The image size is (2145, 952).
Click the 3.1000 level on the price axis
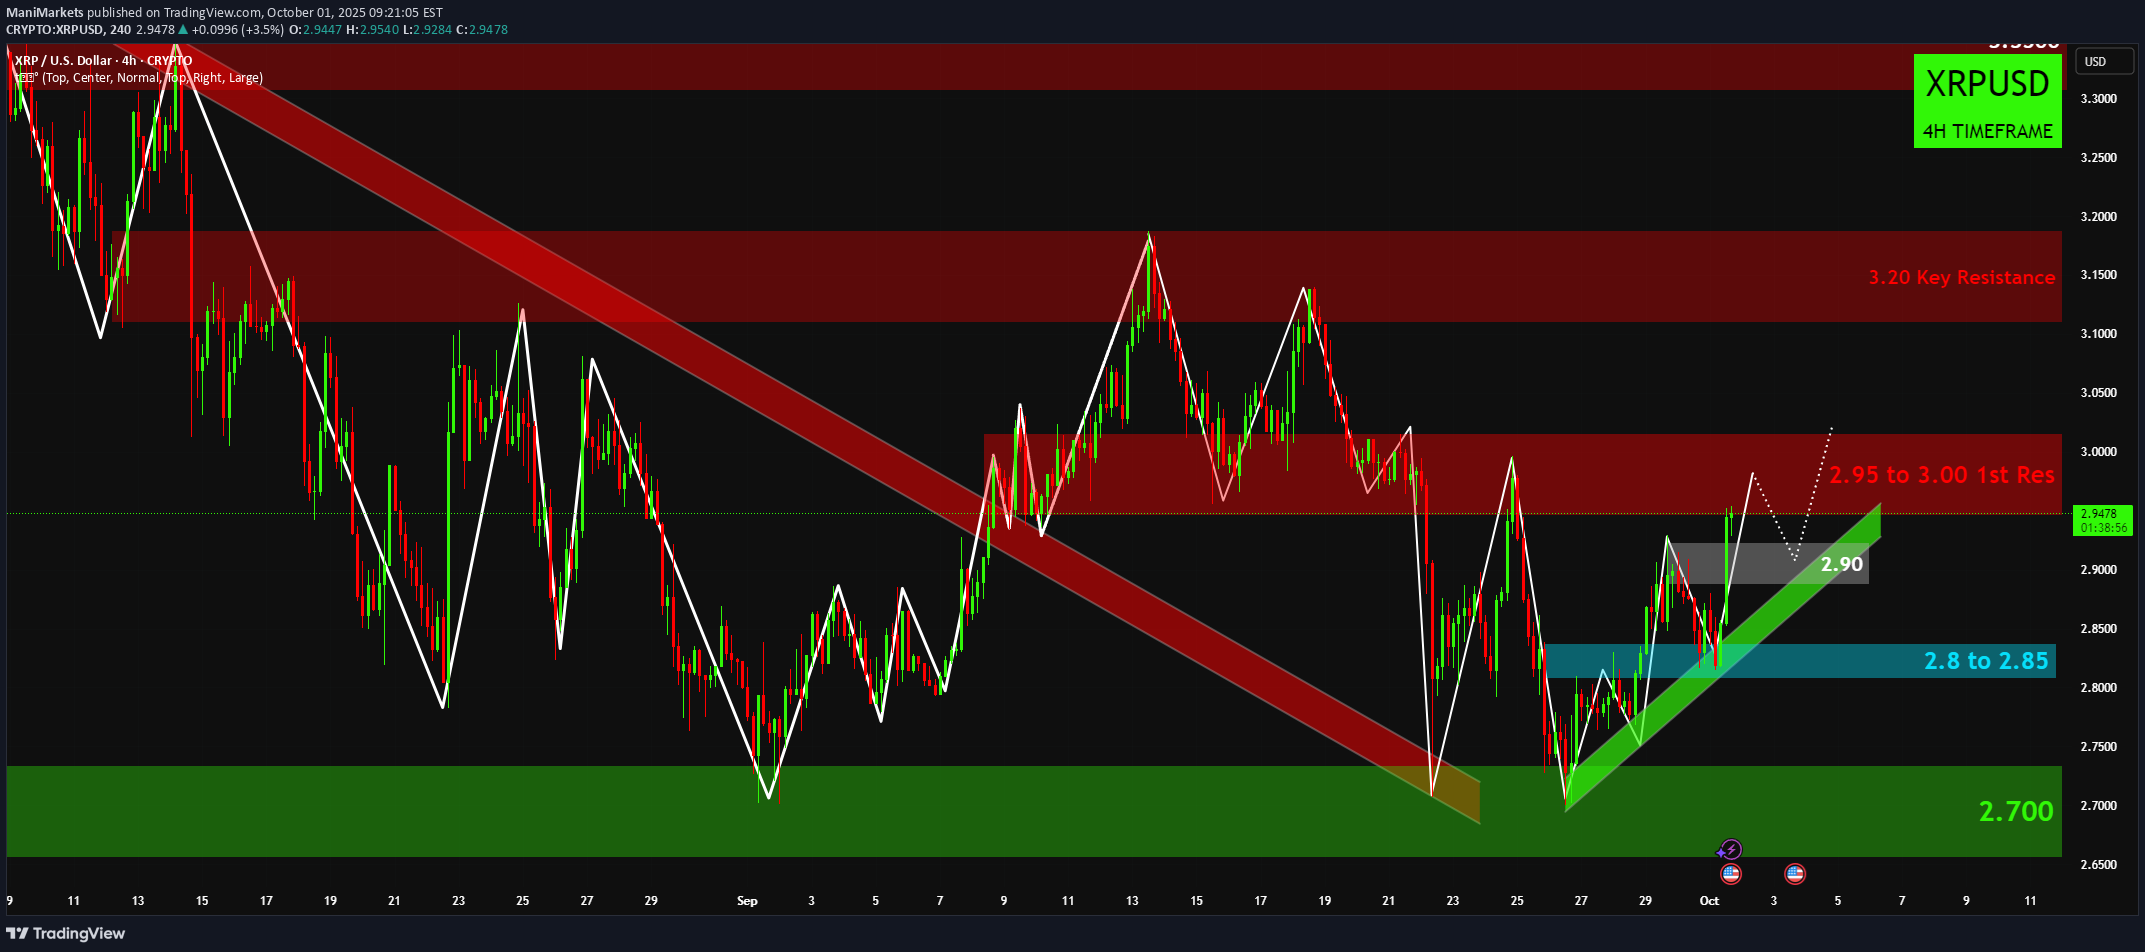[2097, 334]
